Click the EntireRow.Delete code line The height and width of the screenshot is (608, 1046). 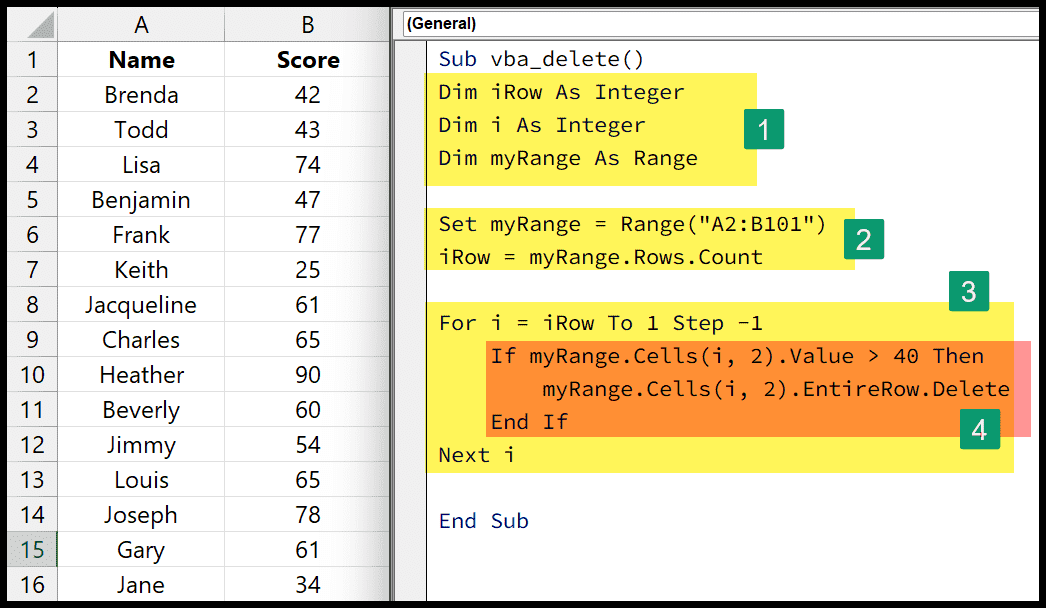pos(776,389)
